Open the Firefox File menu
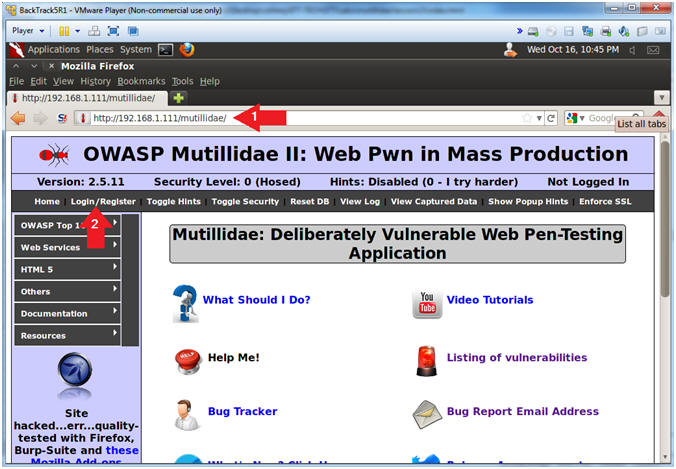676x469 pixels. (16, 81)
